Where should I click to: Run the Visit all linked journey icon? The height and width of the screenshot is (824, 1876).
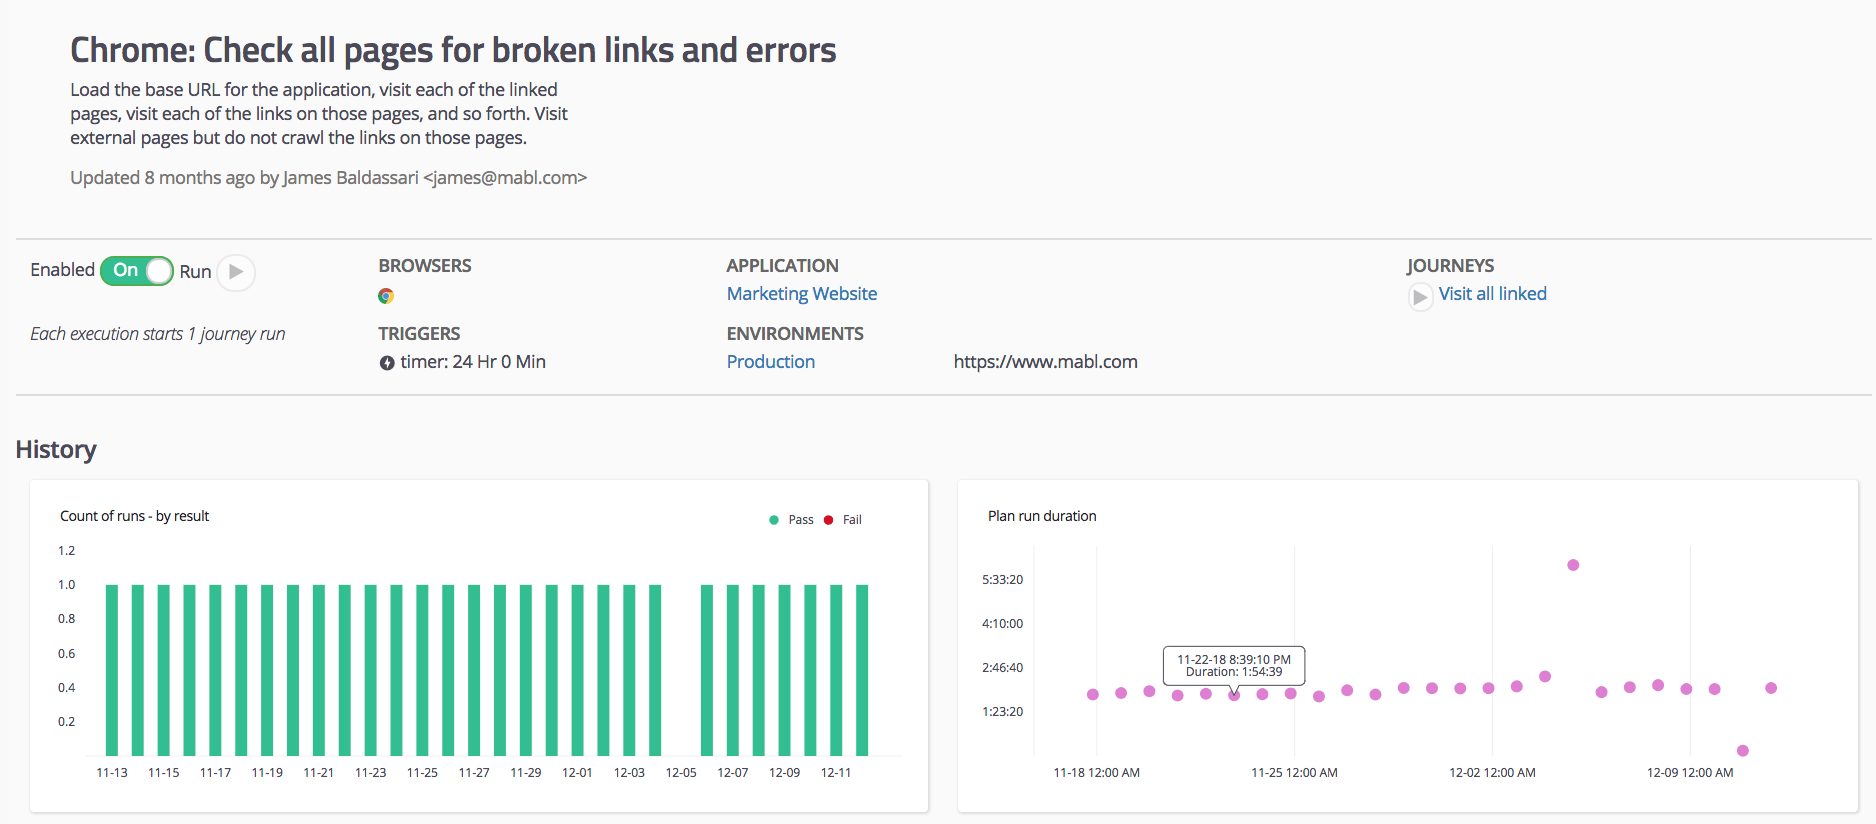(x=1420, y=297)
